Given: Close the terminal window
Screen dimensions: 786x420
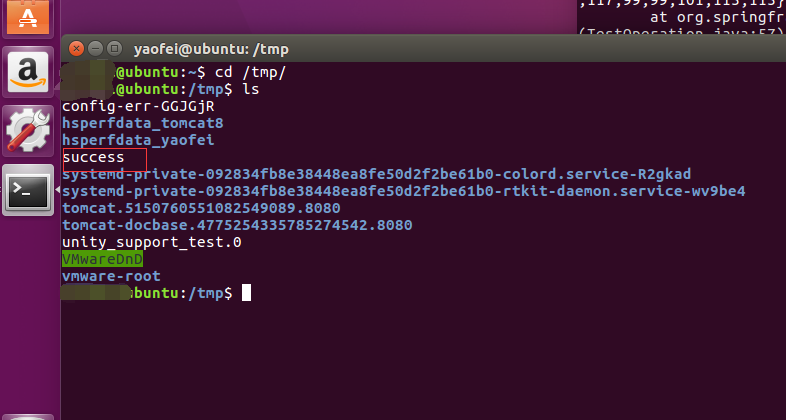Looking at the screenshot, I should tap(78, 48).
